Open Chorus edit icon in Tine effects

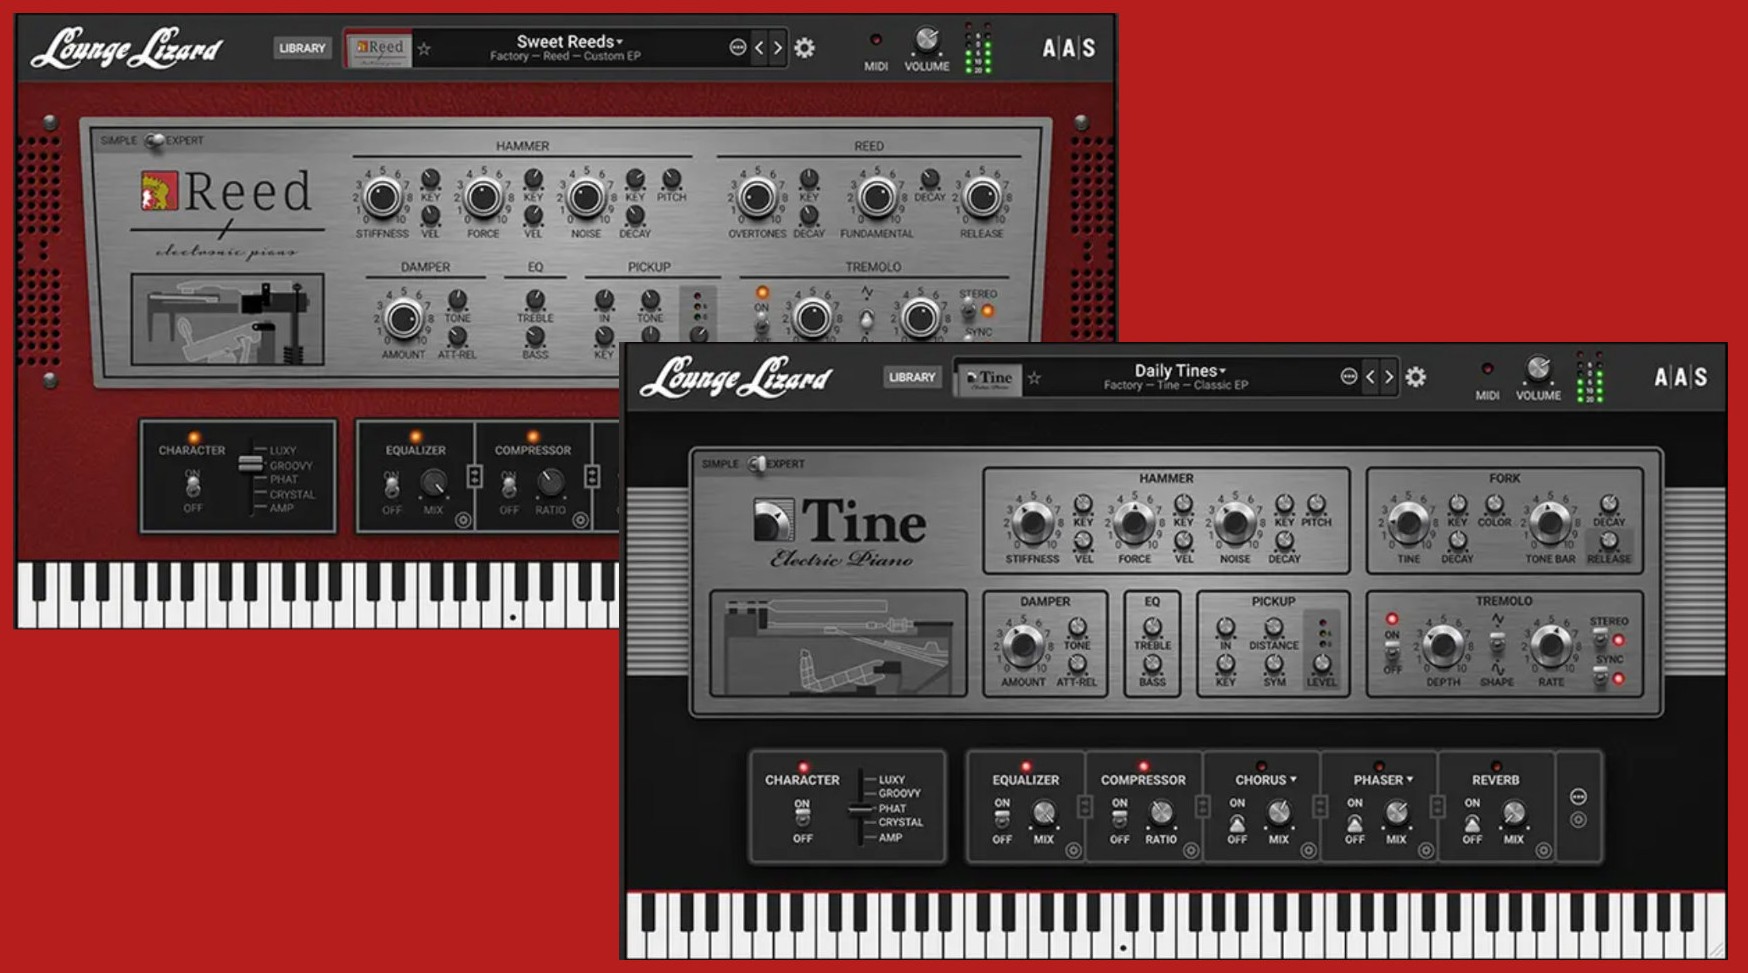click(x=1308, y=851)
